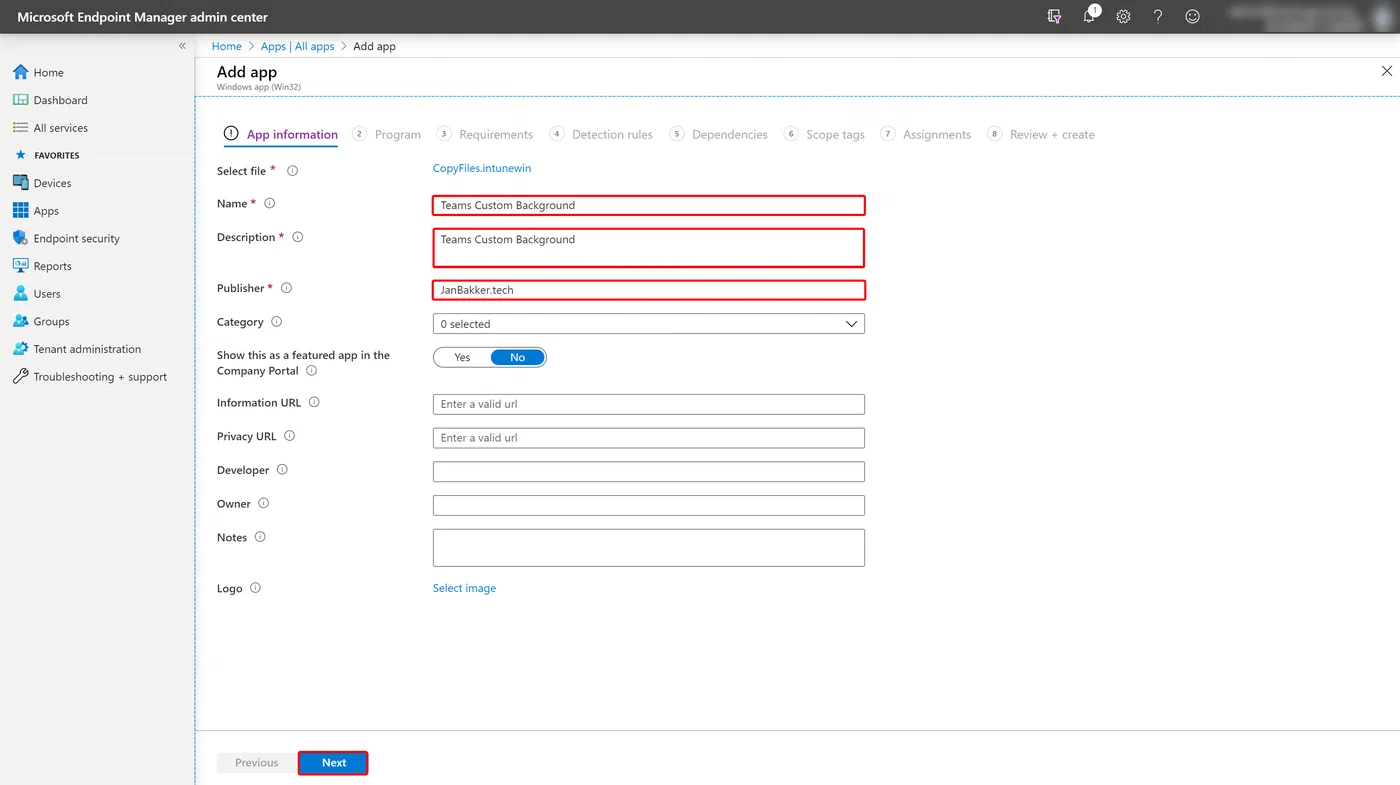Click info icon next to Description label
The height and width of the screenshot is (785, 1400).
click(297, 237)
